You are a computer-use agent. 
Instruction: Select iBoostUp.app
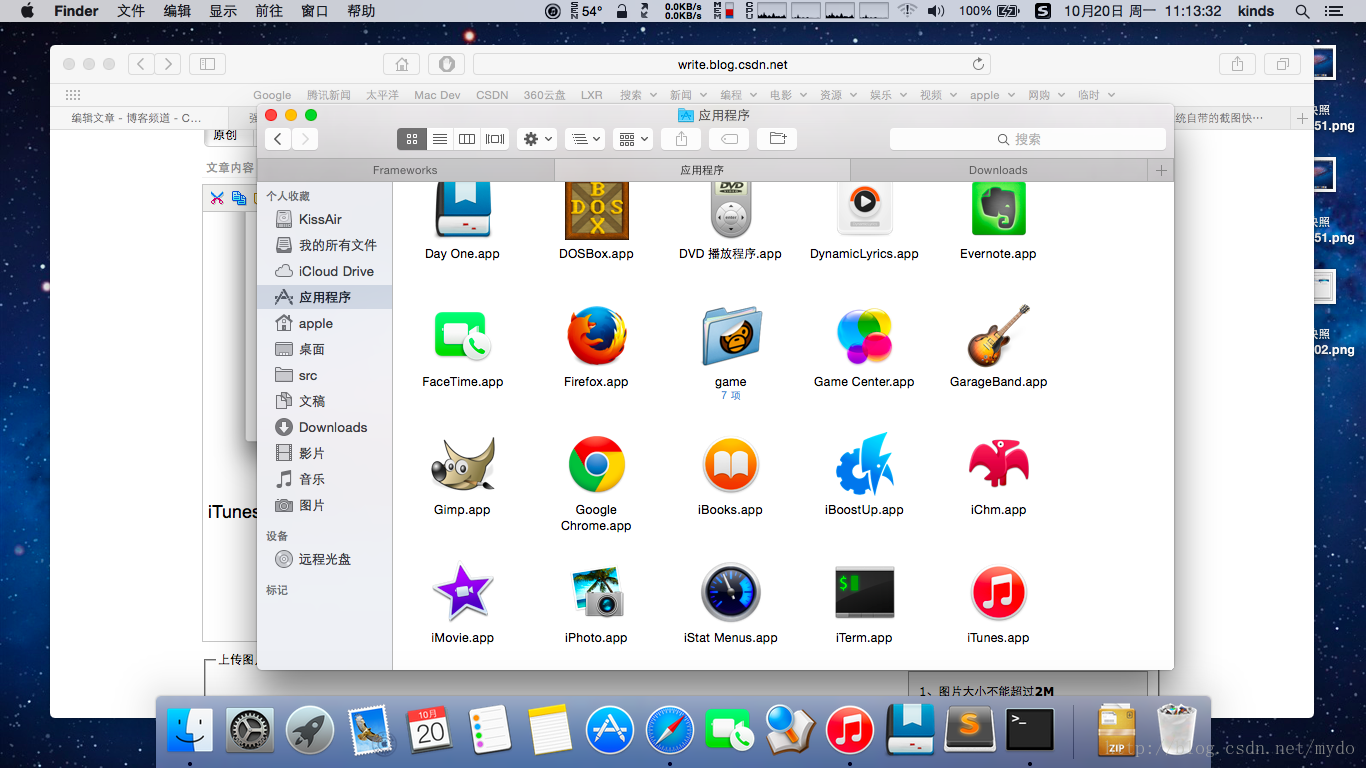coord(864,465)
